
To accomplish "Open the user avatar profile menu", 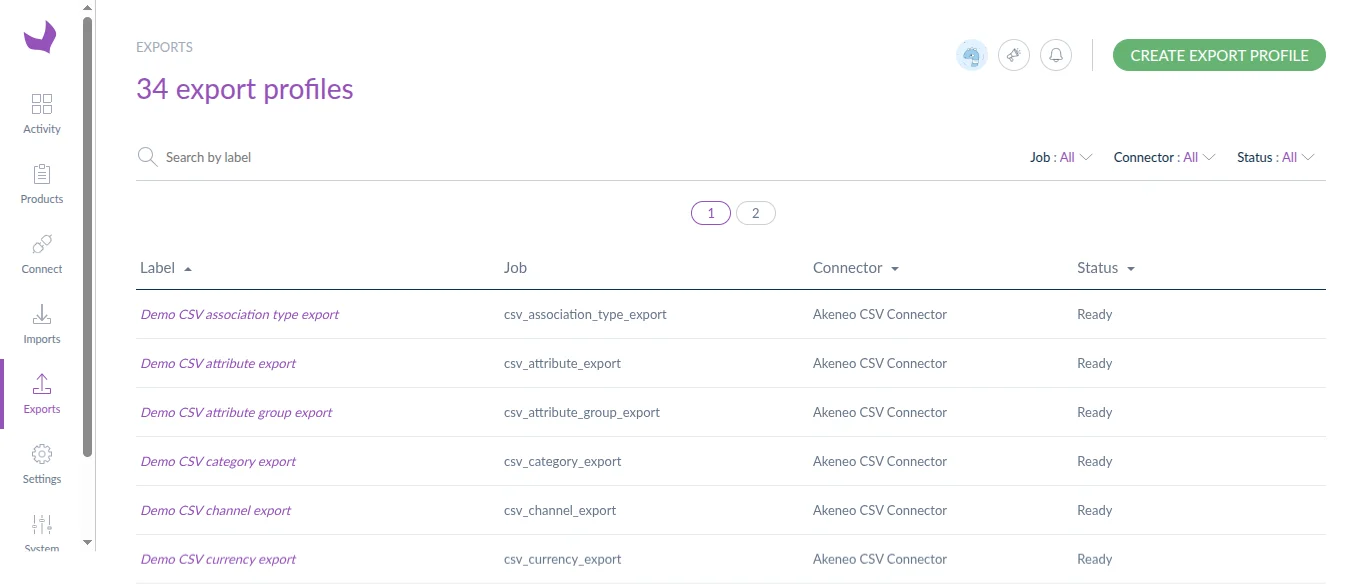I will coord(971,55).
